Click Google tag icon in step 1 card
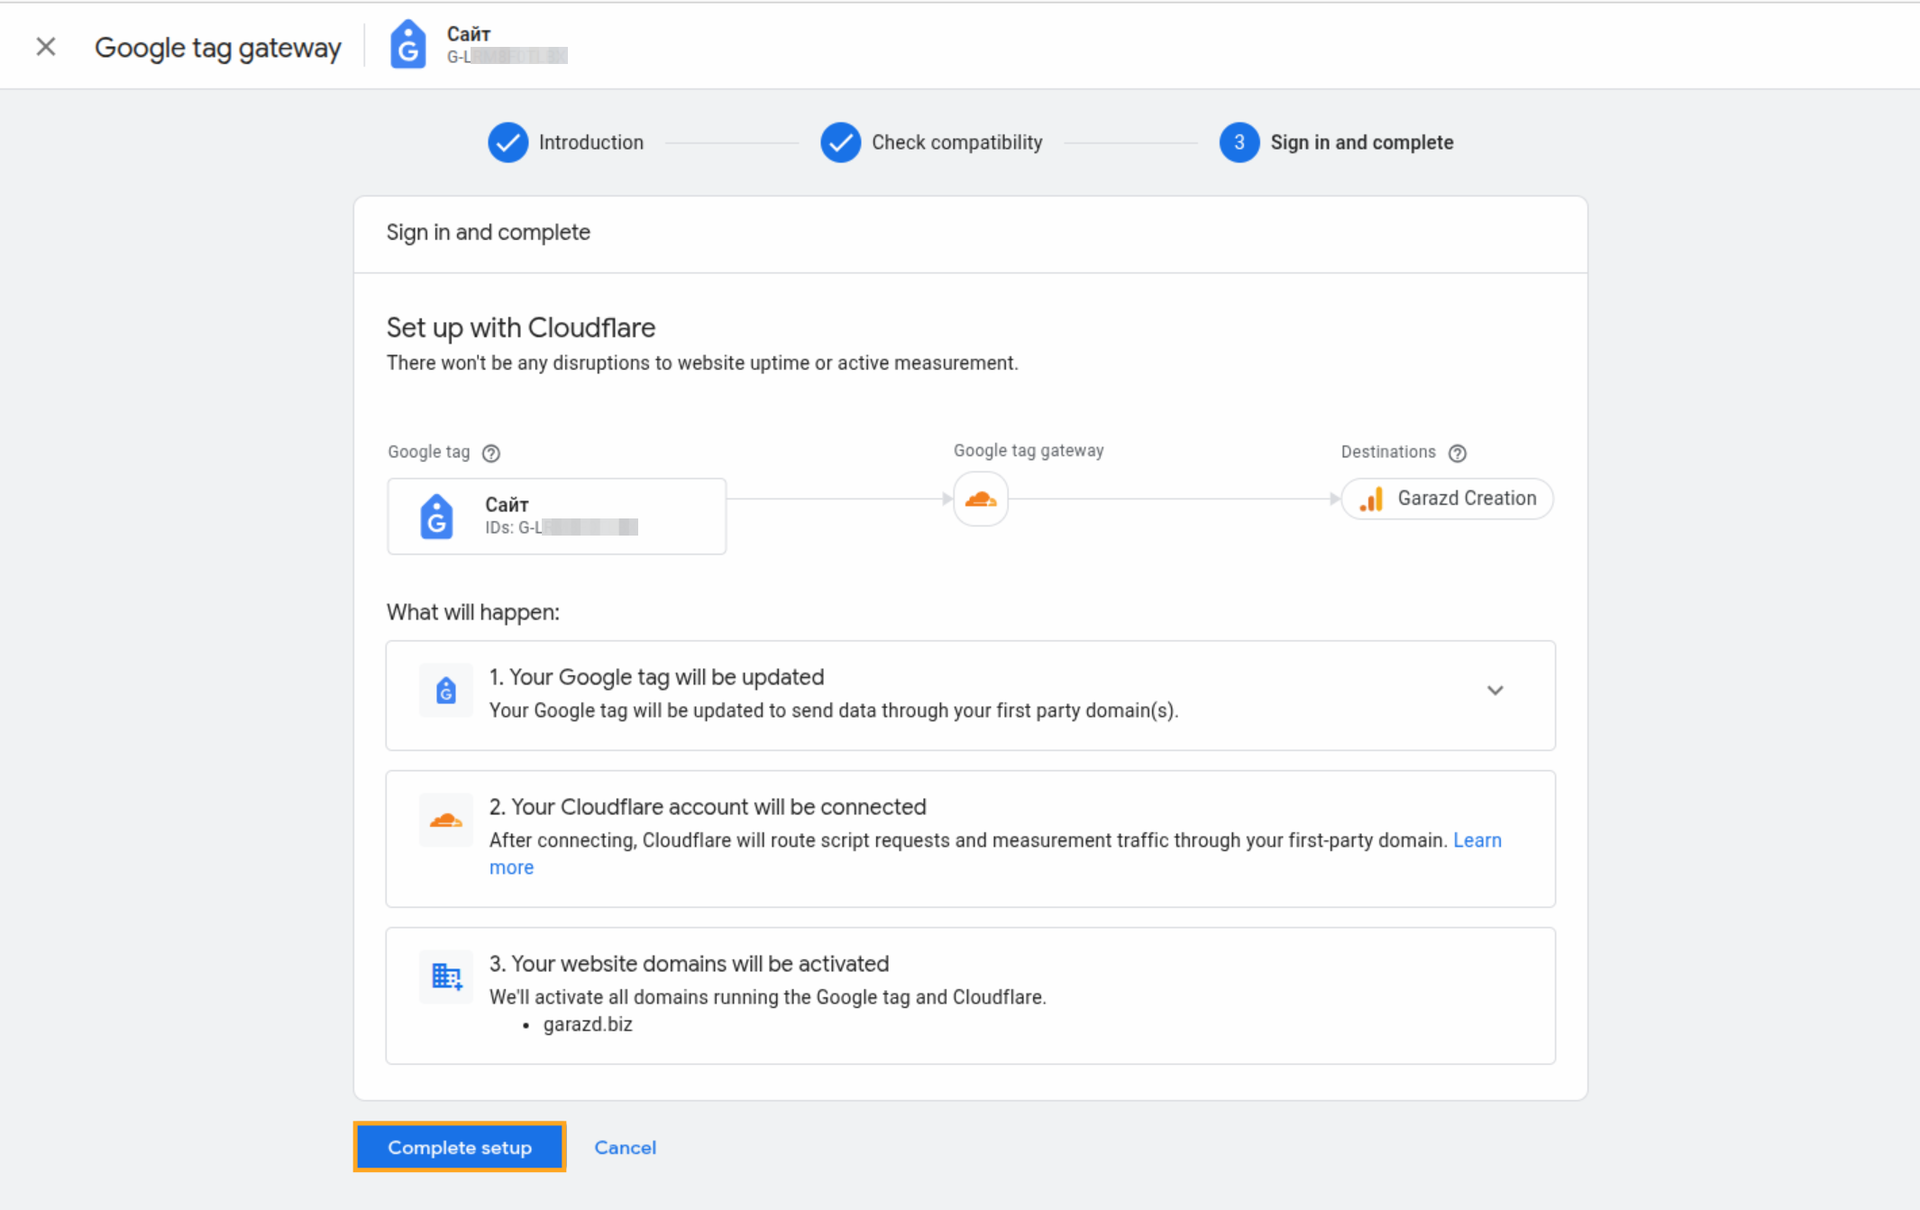The image size is (1920, 1210). pyautogui.click(x=446, y=690)
